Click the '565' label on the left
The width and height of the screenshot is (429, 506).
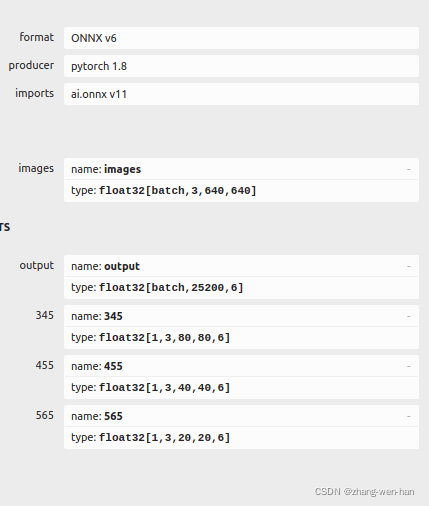[x=45, y=415]
